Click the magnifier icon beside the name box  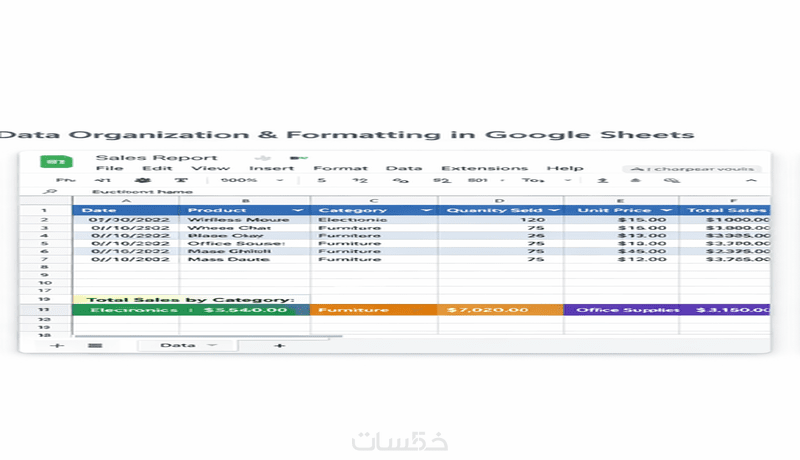point(49,191)
